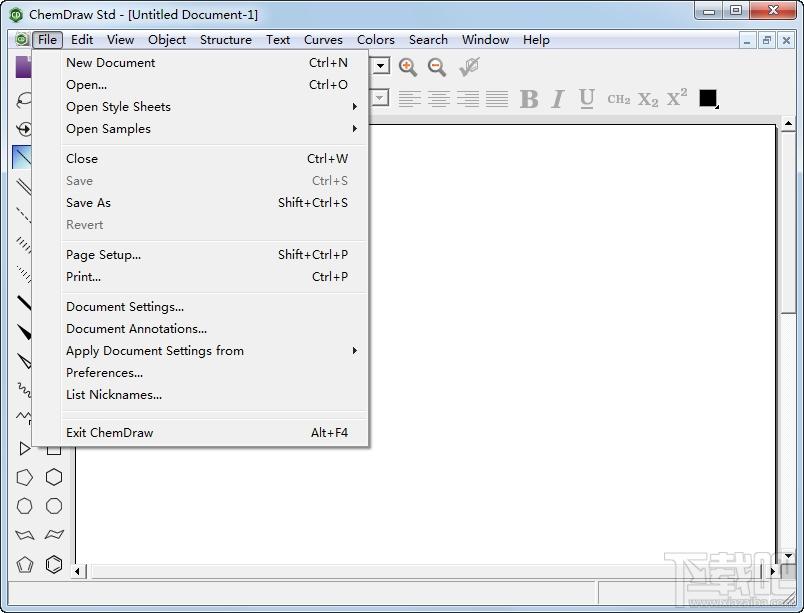Open the Search menu
This screenshot has height=613, width=804.
point(428,39)
